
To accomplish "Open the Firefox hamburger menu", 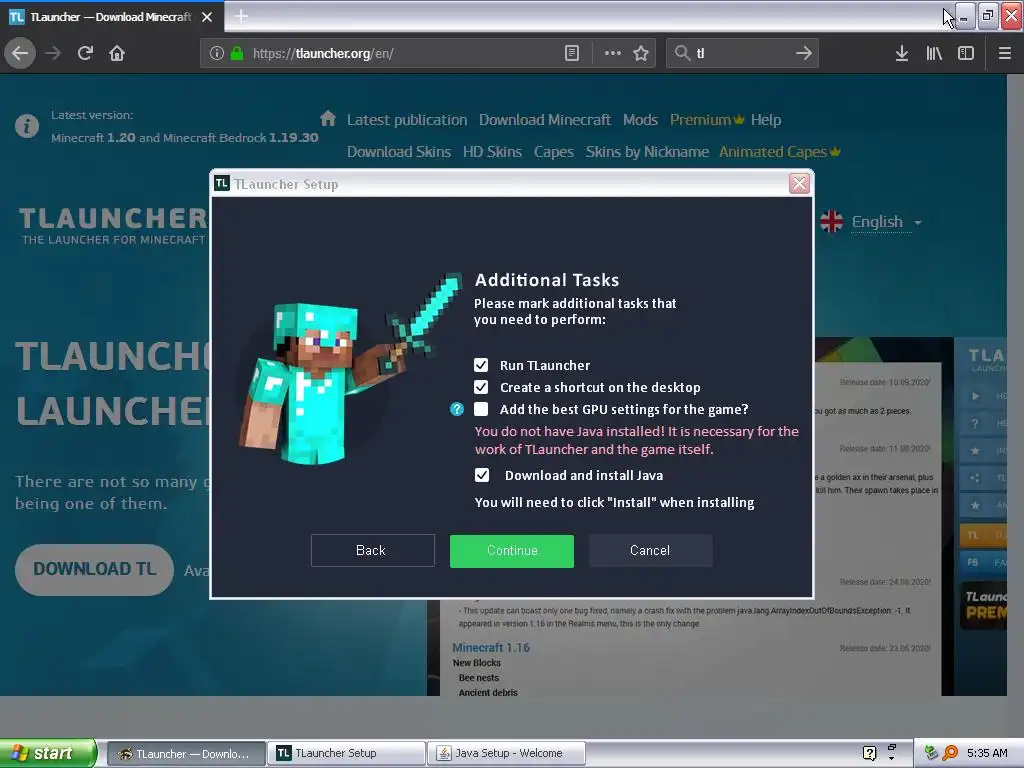I will coord(1004,53).
